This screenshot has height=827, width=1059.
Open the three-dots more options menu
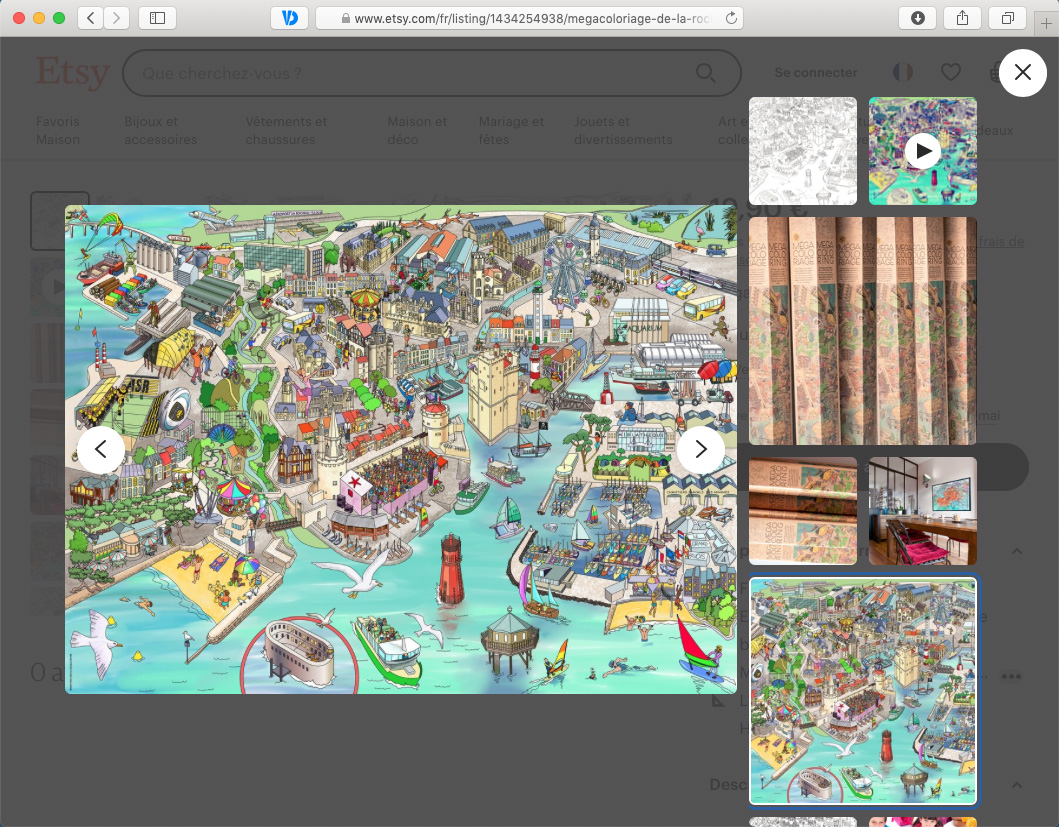[x=1011, y=676]
